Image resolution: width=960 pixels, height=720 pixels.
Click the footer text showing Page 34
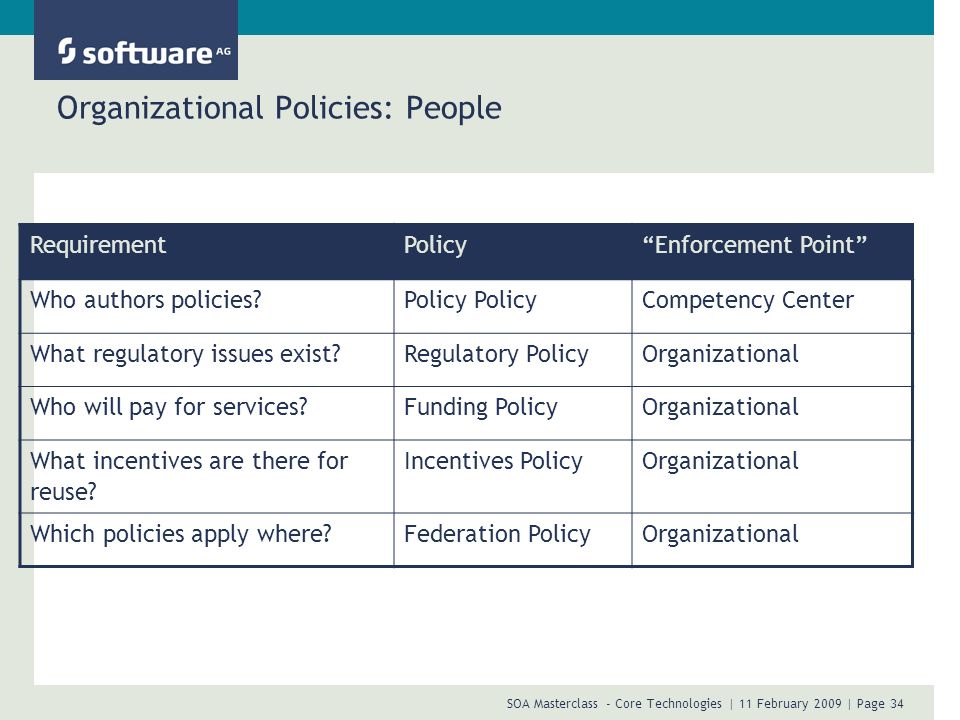coord(880,704)
